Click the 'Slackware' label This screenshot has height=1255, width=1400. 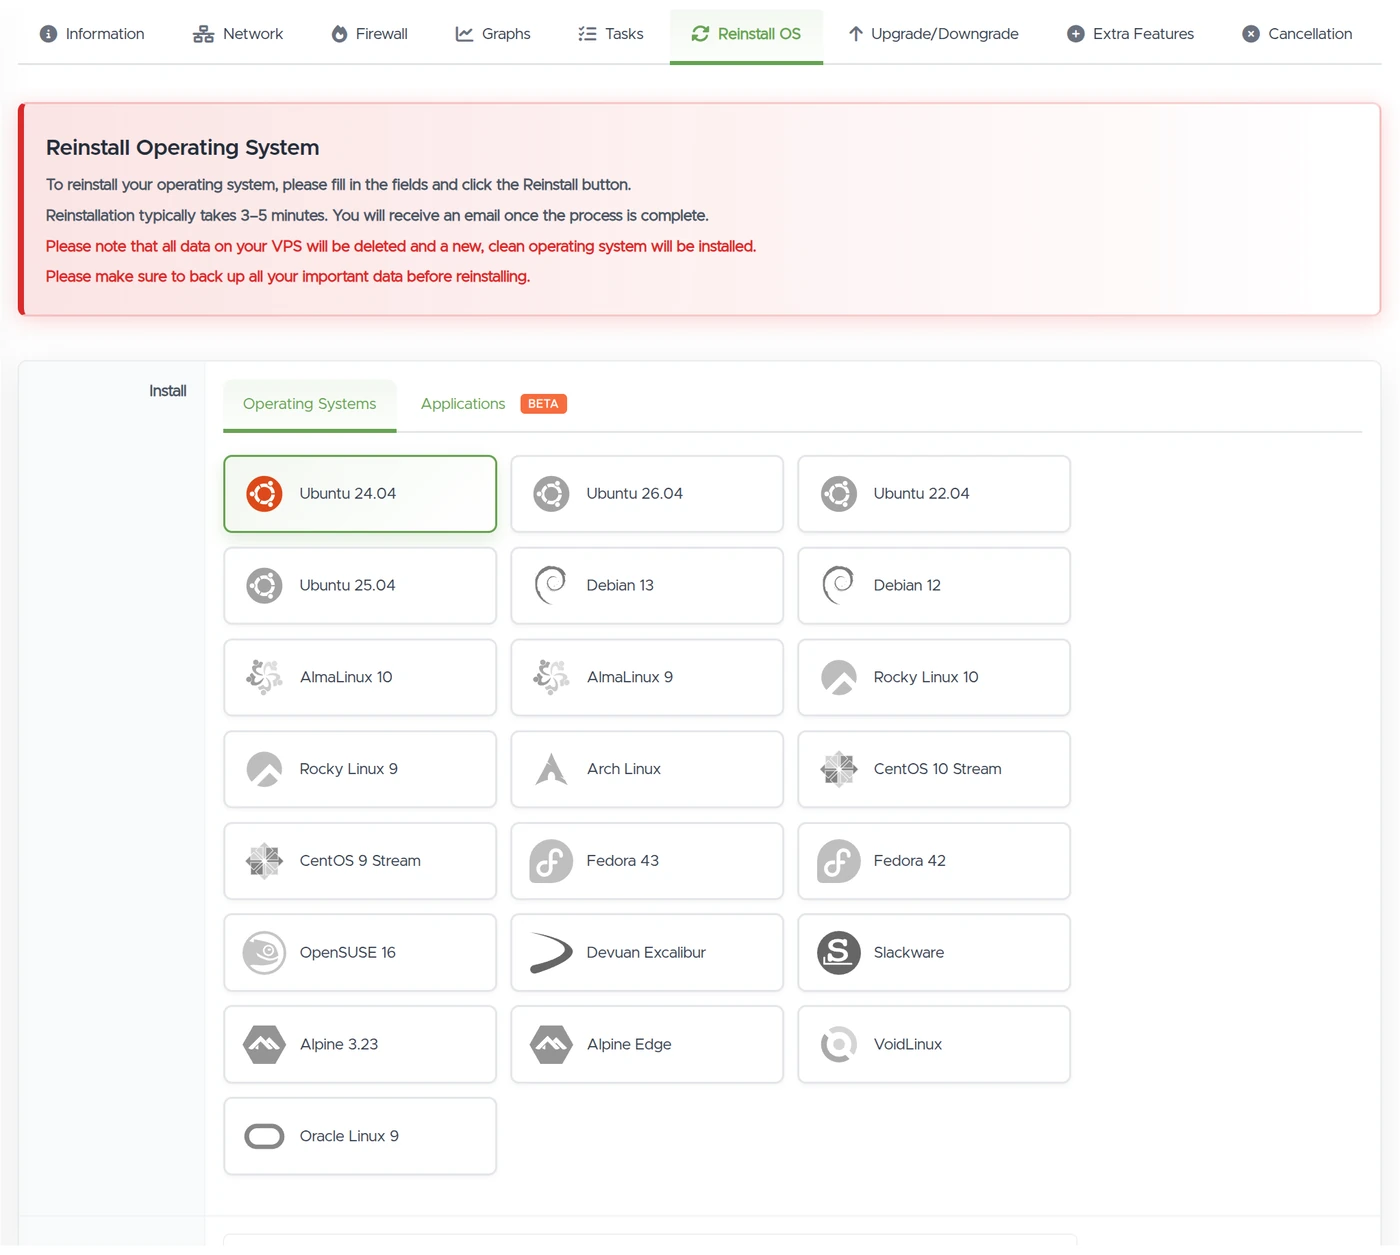pos(909,953)
